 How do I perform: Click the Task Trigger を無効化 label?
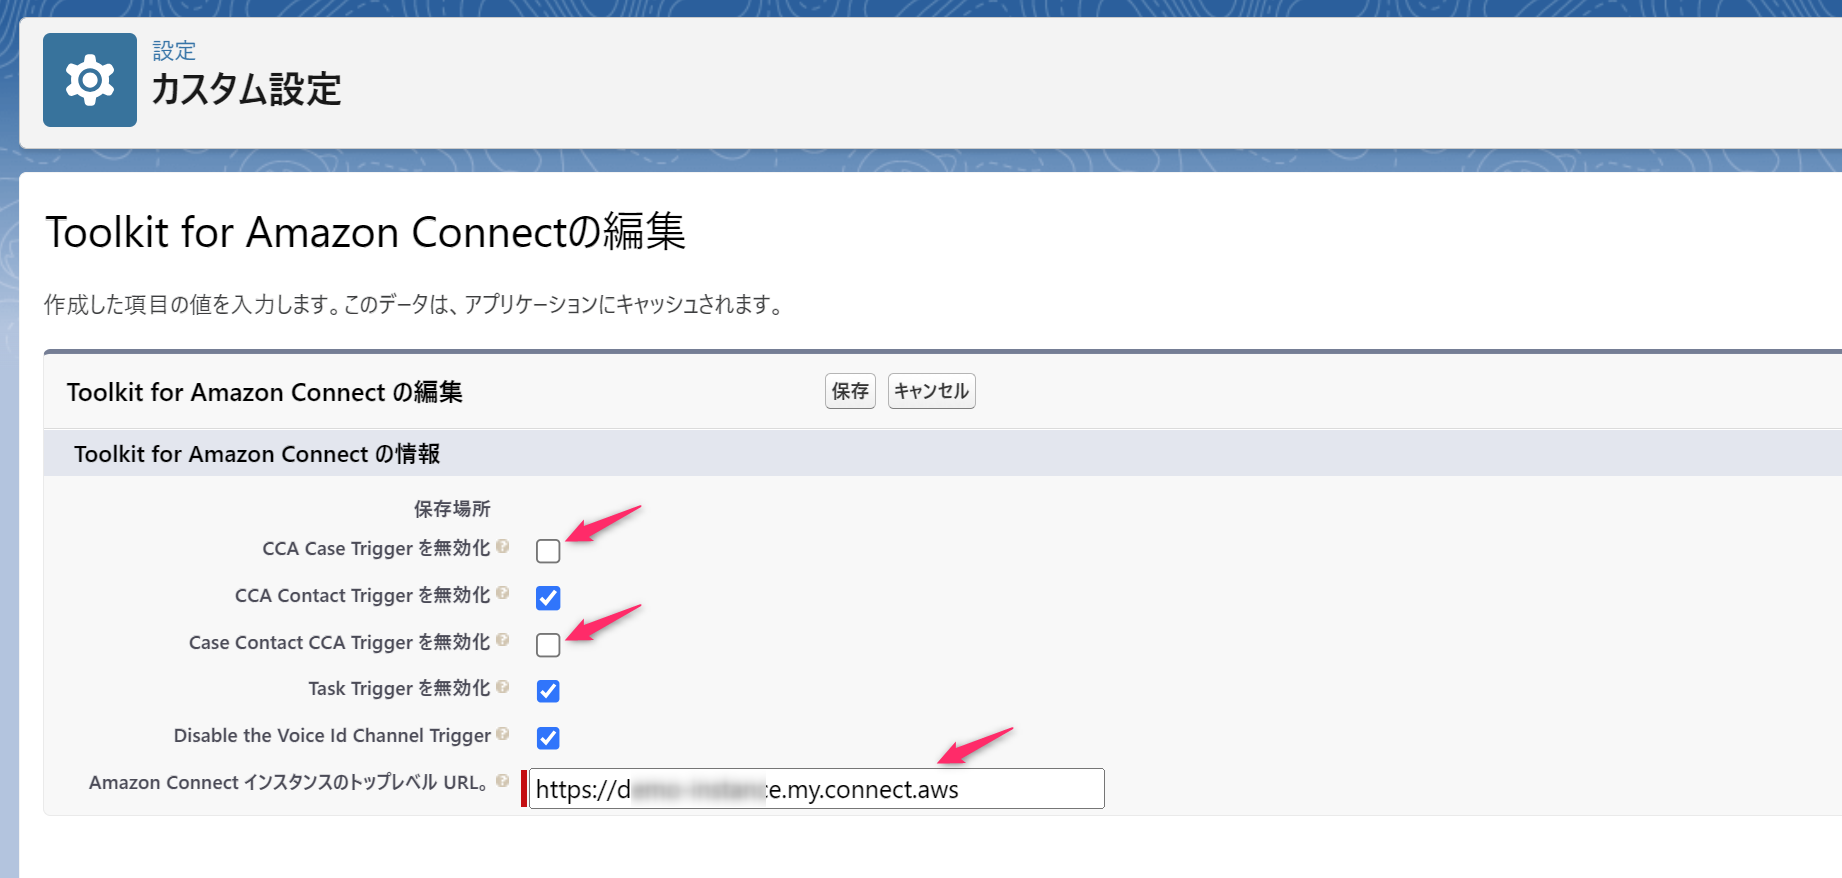(399, 688)
